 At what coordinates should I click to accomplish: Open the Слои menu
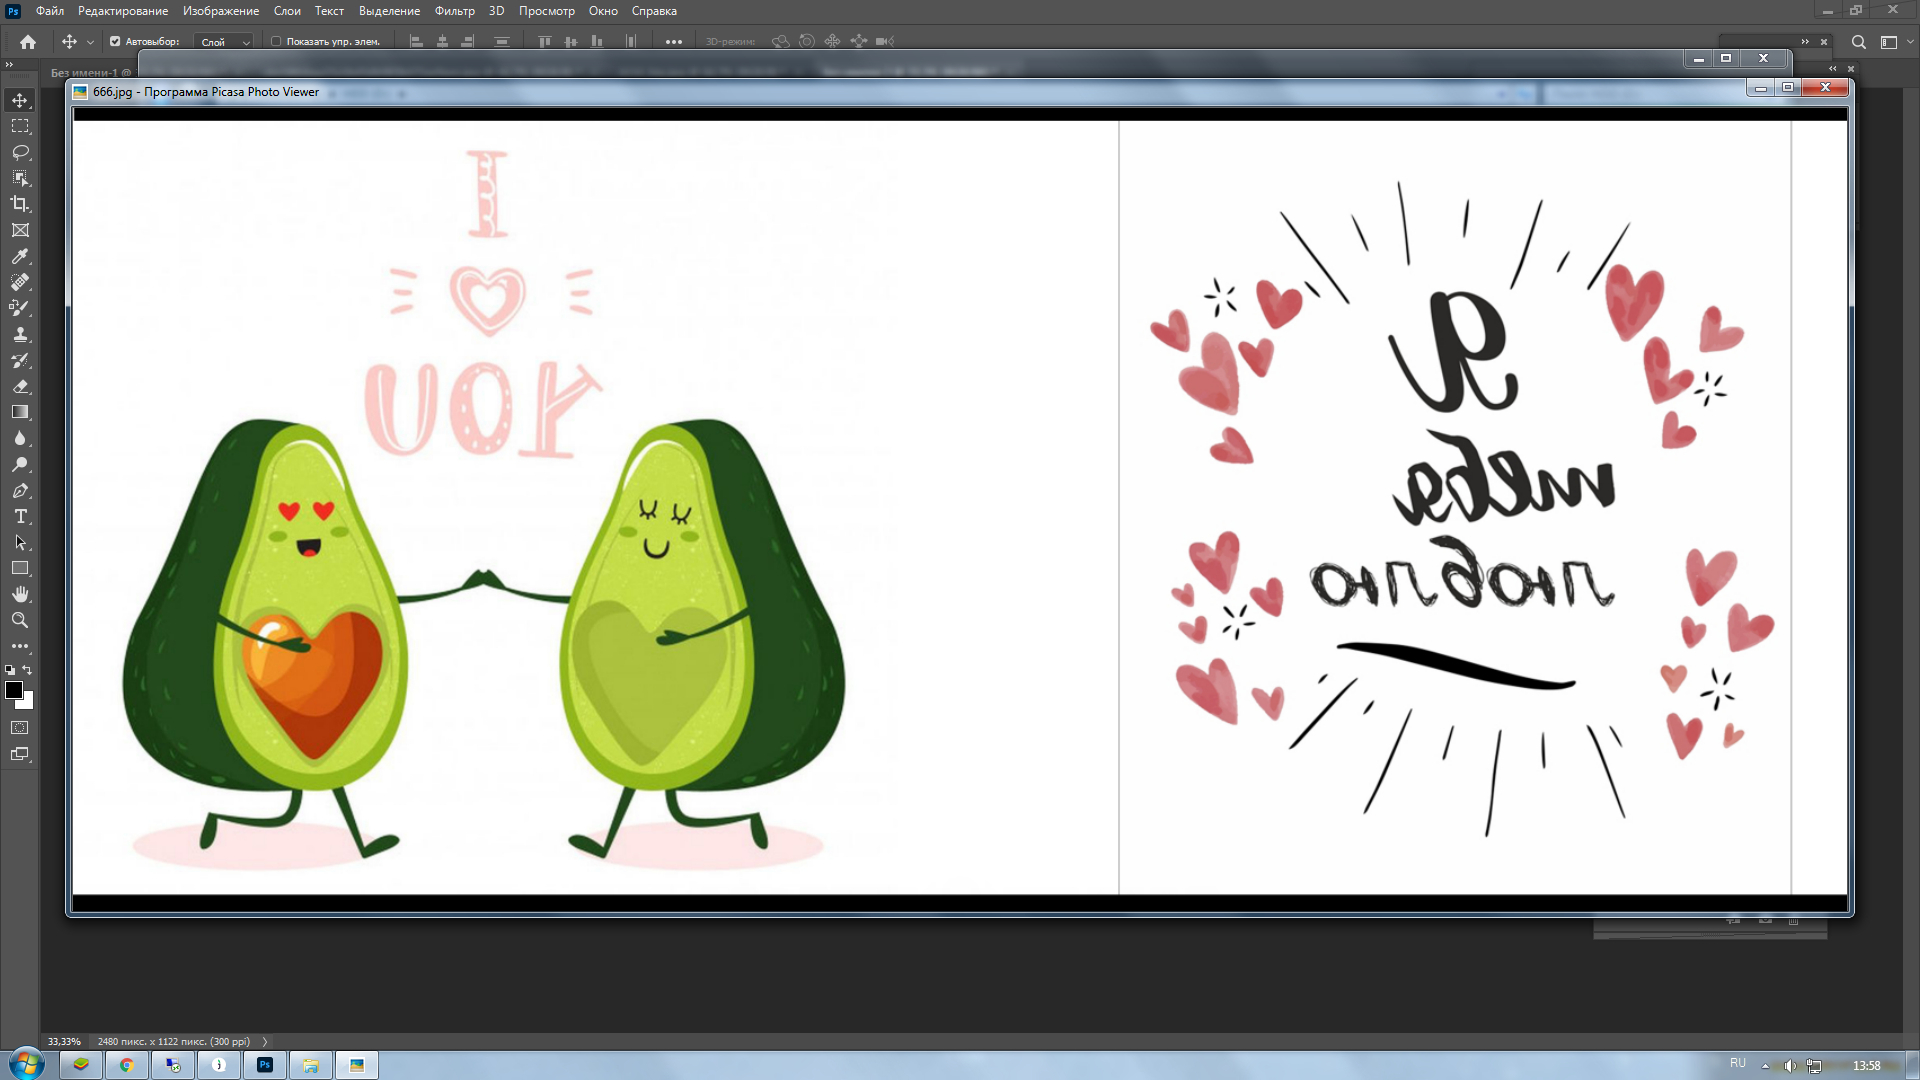point(287,11)
